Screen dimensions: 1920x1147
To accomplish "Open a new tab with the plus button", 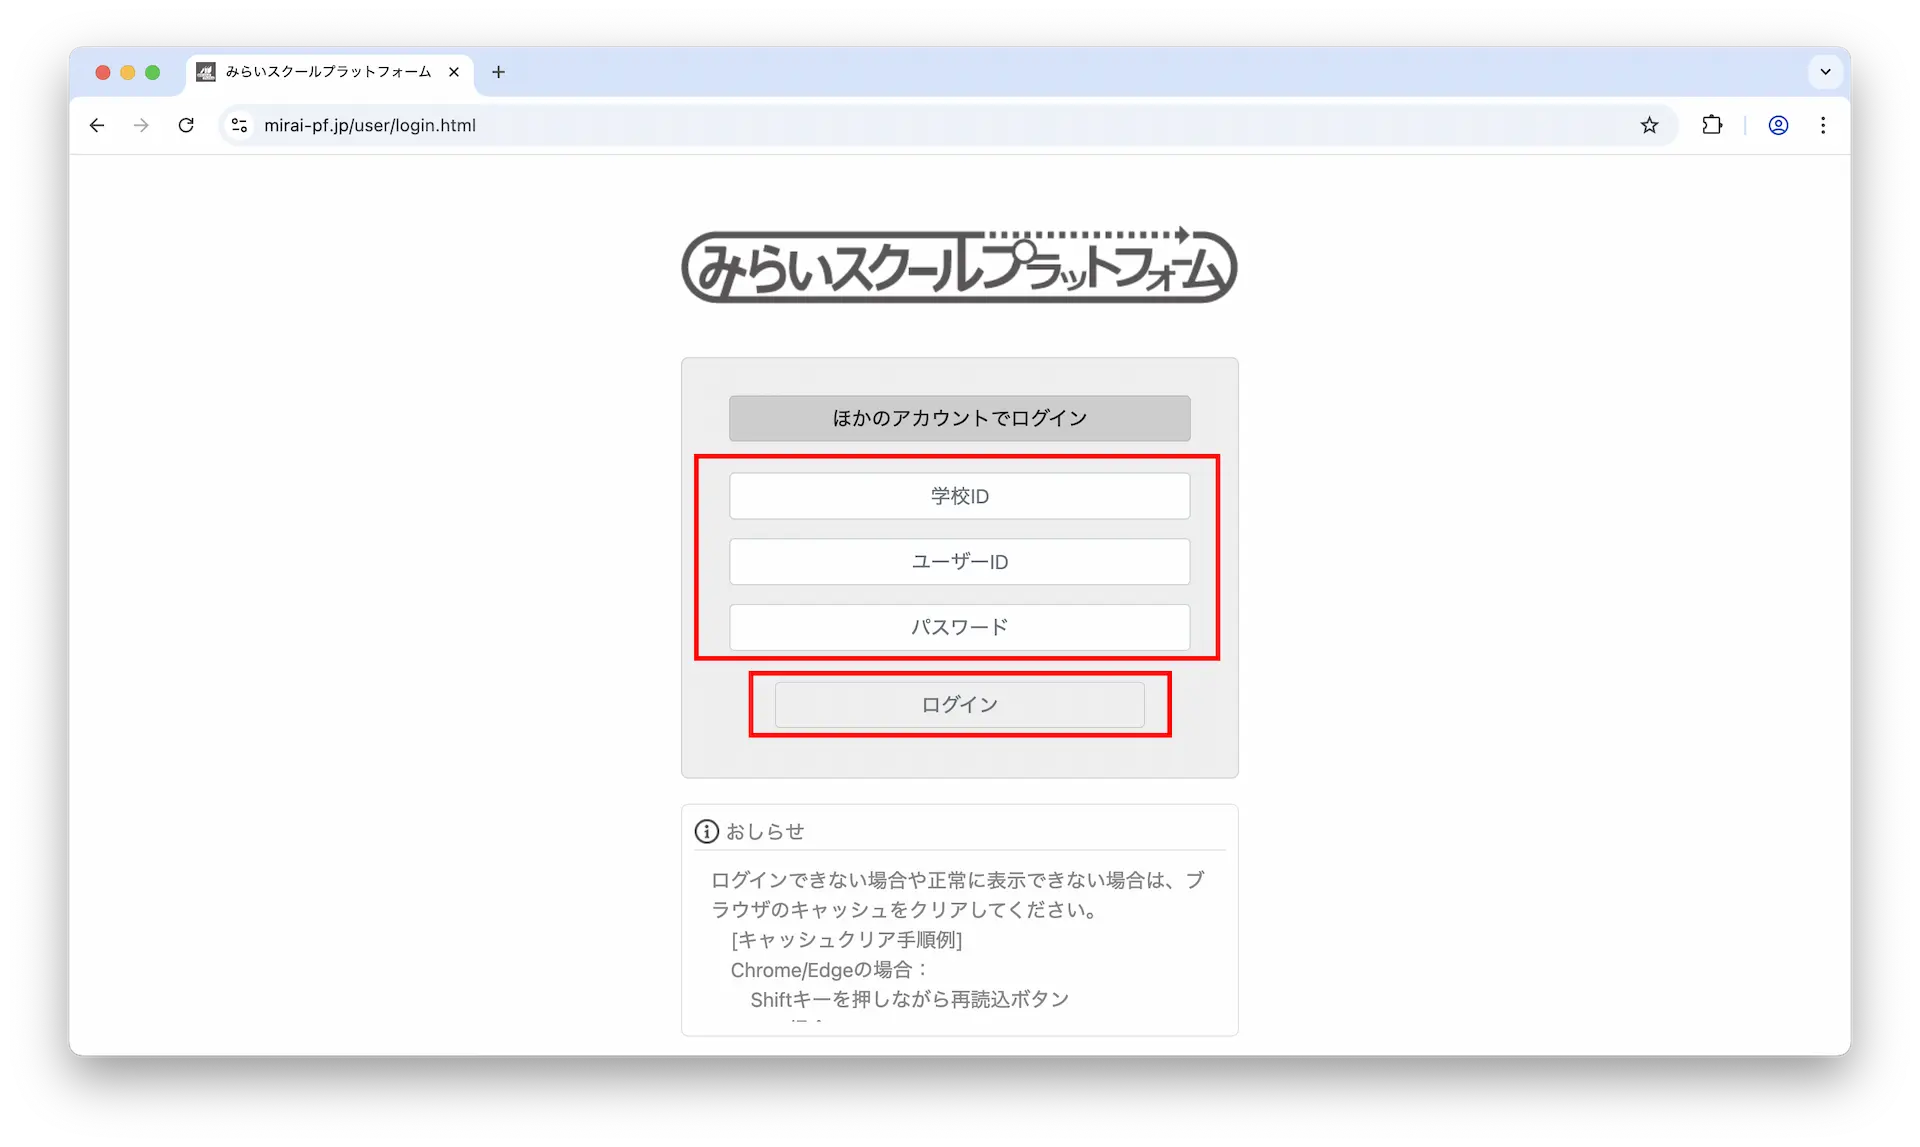I will 498,72.
